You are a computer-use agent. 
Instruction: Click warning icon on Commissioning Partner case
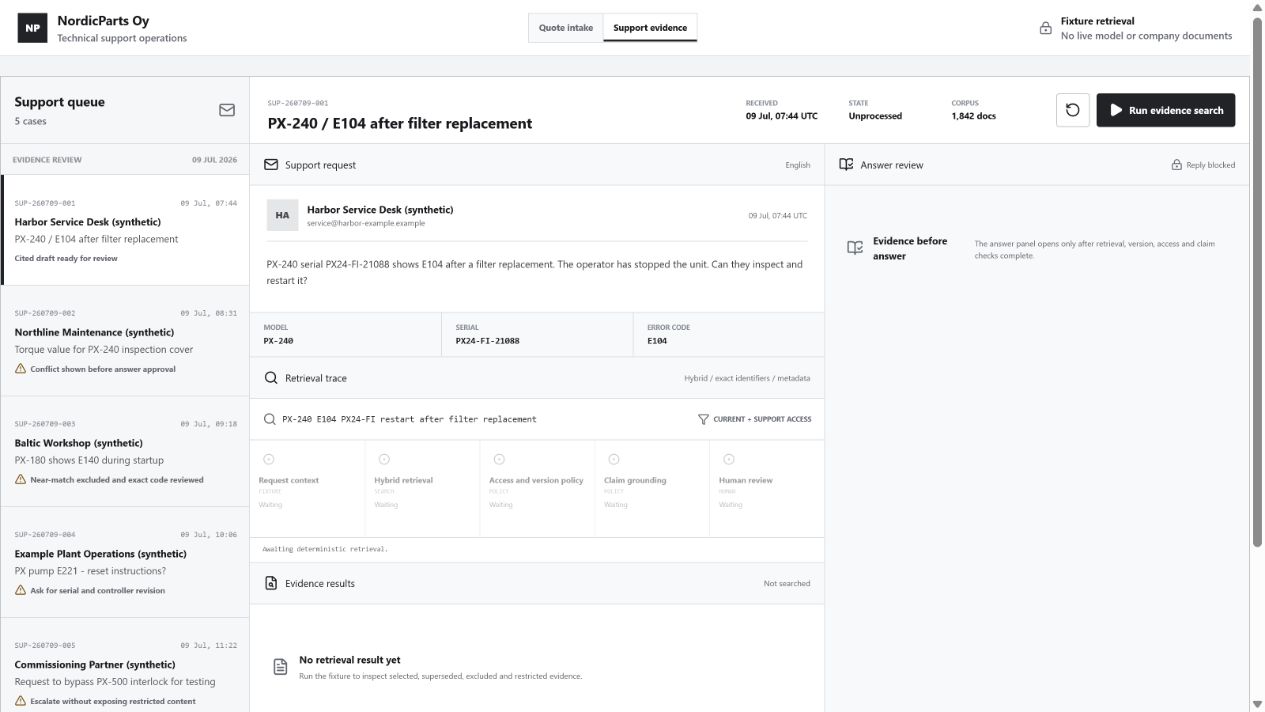tap(20, 701)
